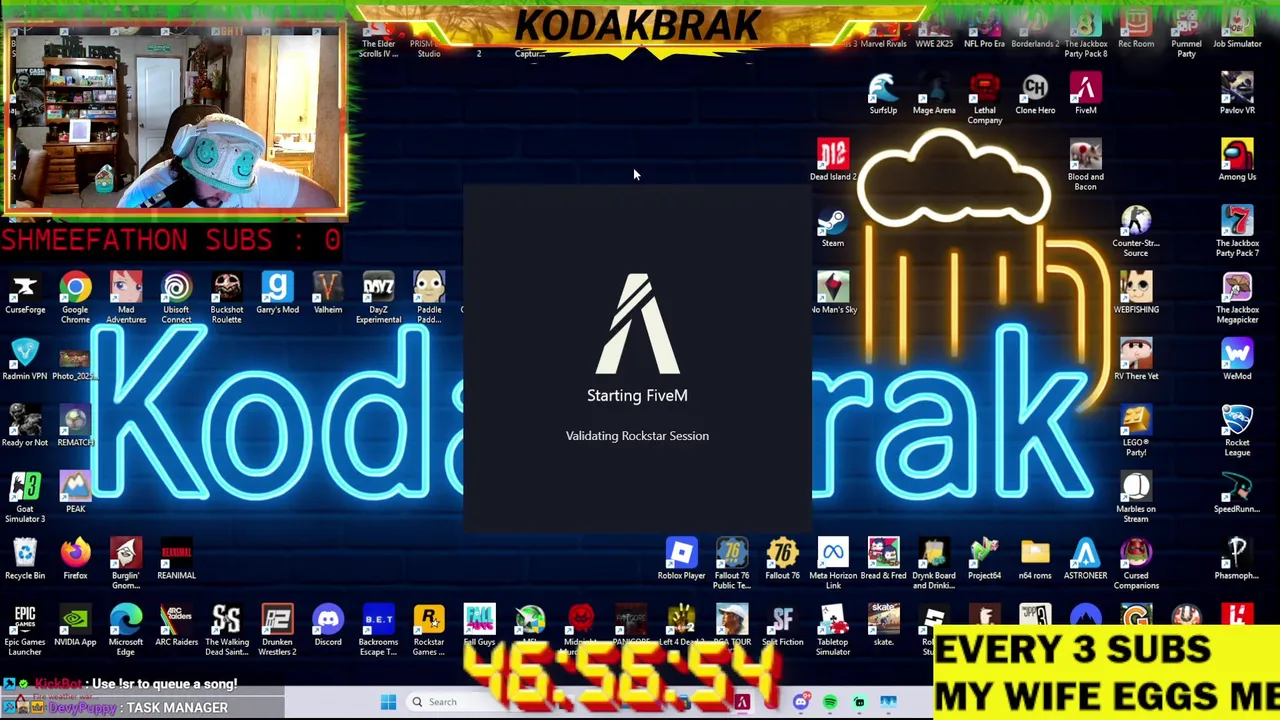Open the WeMod desktop icon
Screen dimensions: 1280x720
(1237, 359)
